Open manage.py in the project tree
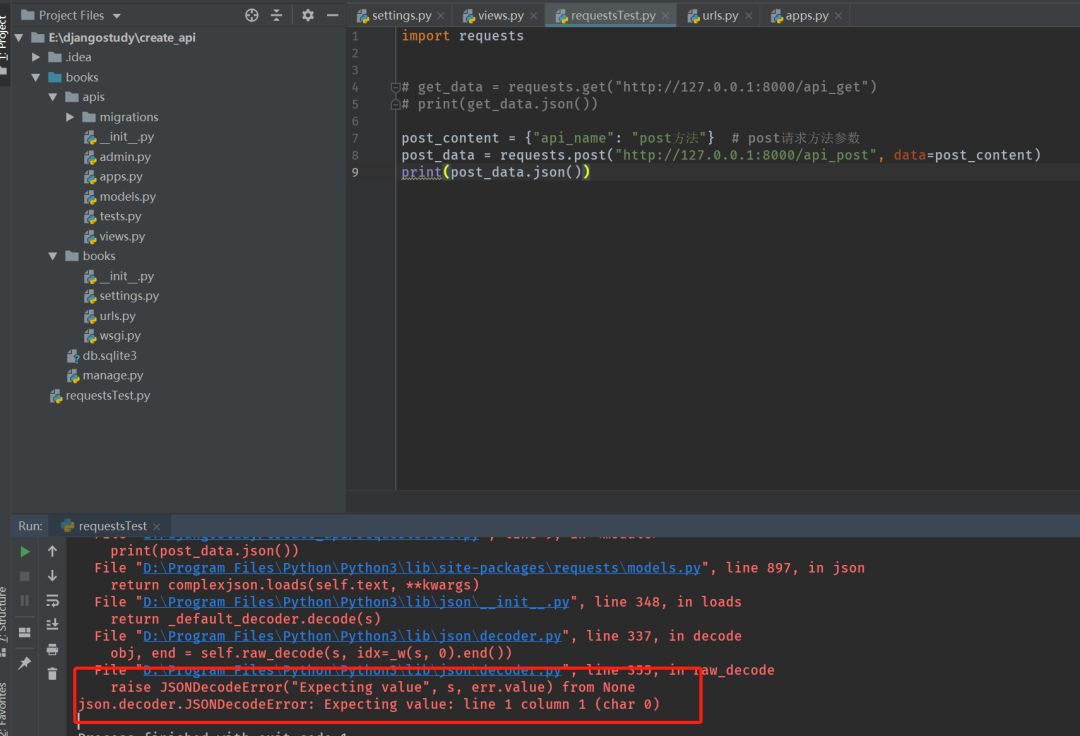This screenshot has height=736, width=1080. 105,376
